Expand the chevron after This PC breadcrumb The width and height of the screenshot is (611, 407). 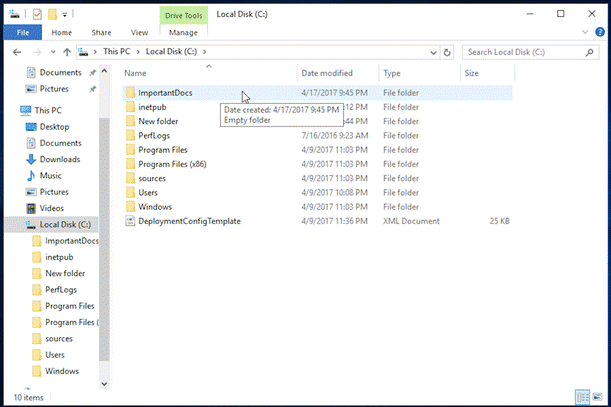[x=138, y=52]
